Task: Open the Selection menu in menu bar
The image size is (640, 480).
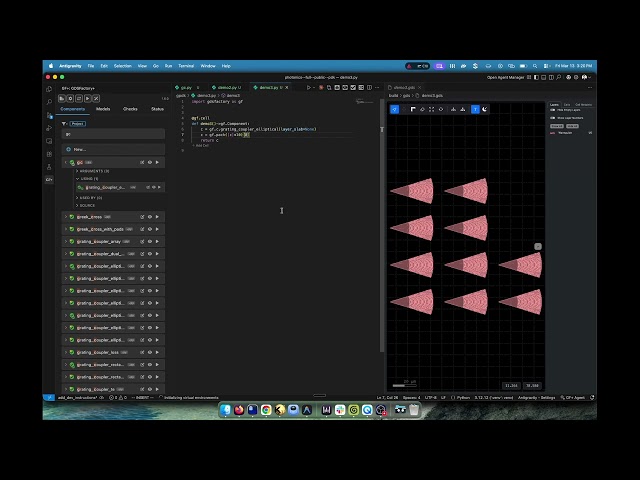Action: 122,66
